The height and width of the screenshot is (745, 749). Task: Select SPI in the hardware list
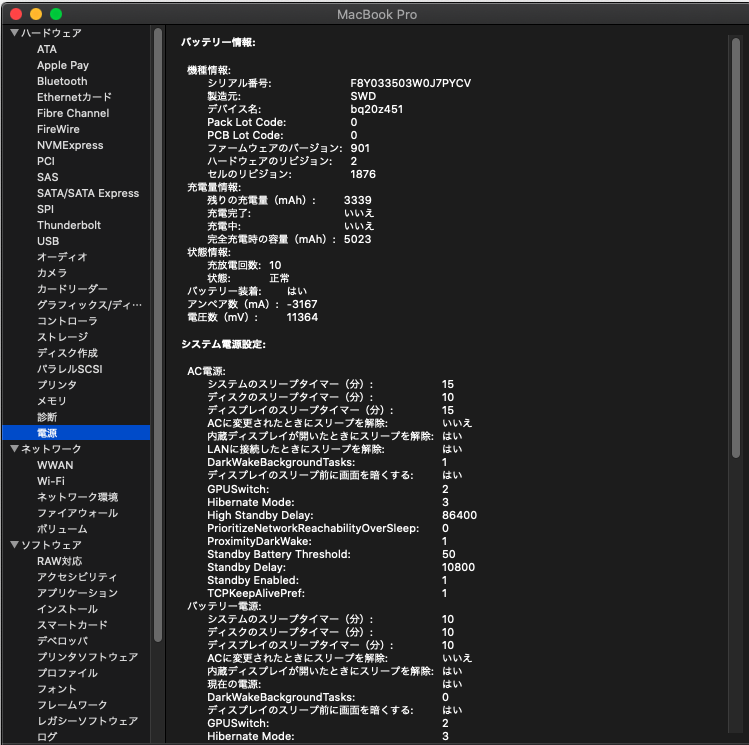click(x=45, y=209)
